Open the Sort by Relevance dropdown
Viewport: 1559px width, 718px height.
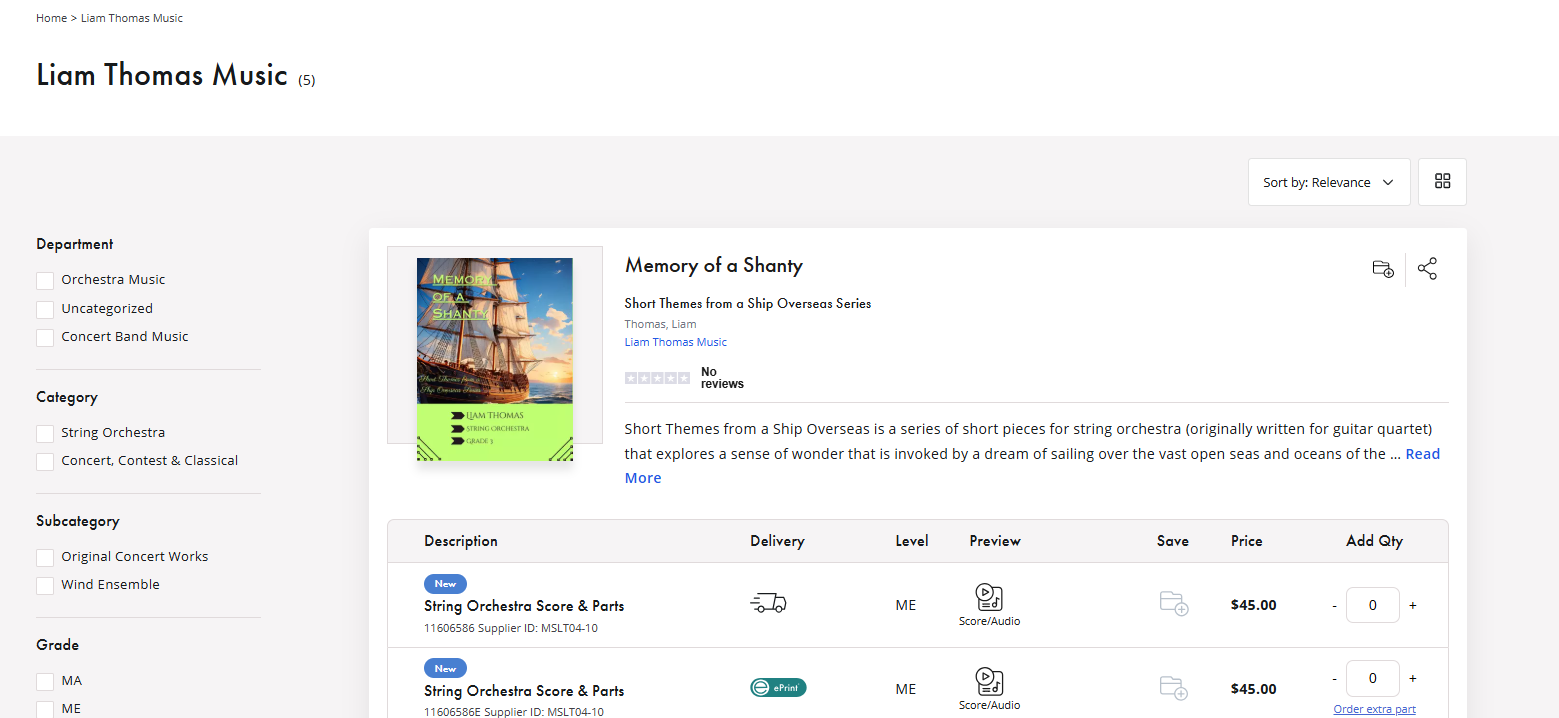(x=1329, y=182)
